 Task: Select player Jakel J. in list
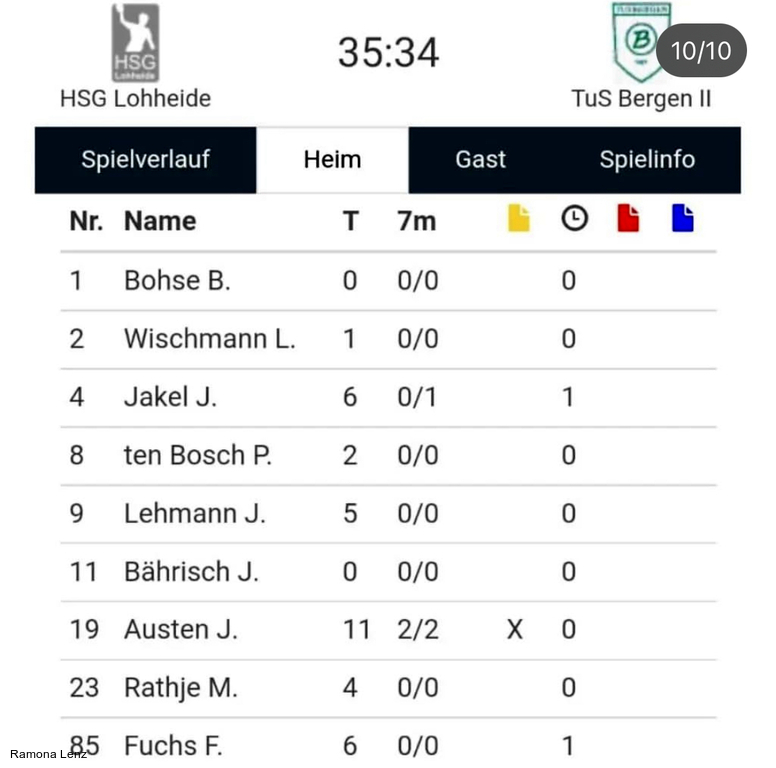(170, 397)
